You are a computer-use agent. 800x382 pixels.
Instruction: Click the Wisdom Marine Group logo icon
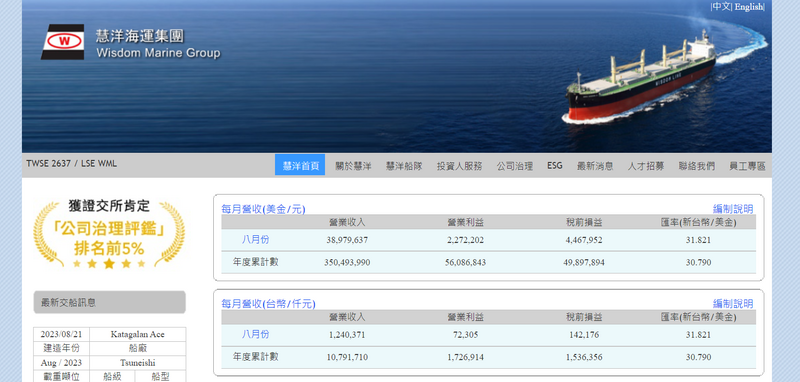63,42
